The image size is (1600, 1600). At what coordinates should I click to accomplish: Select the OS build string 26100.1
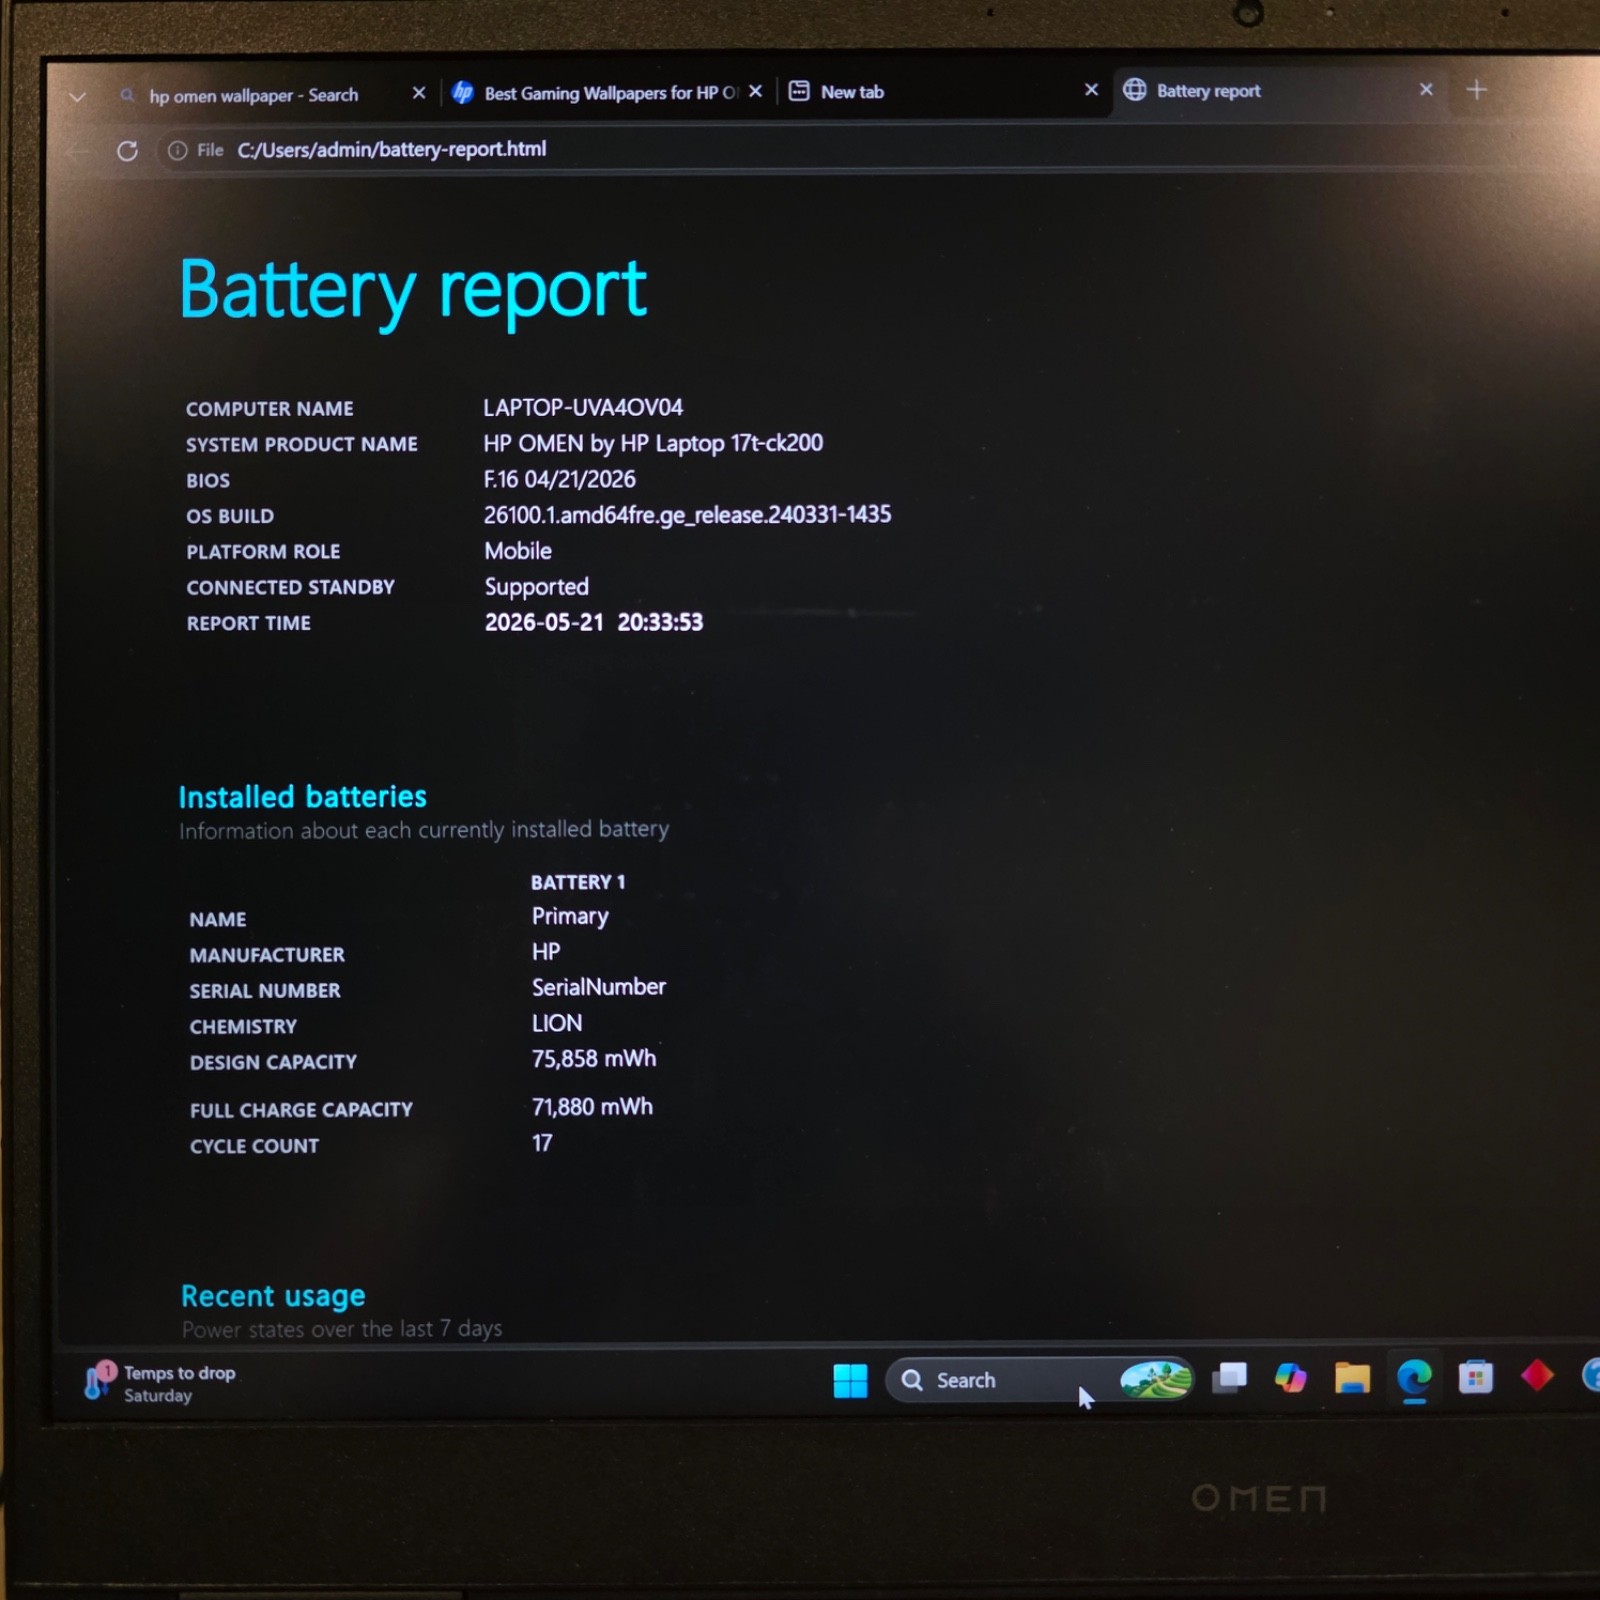687,515
